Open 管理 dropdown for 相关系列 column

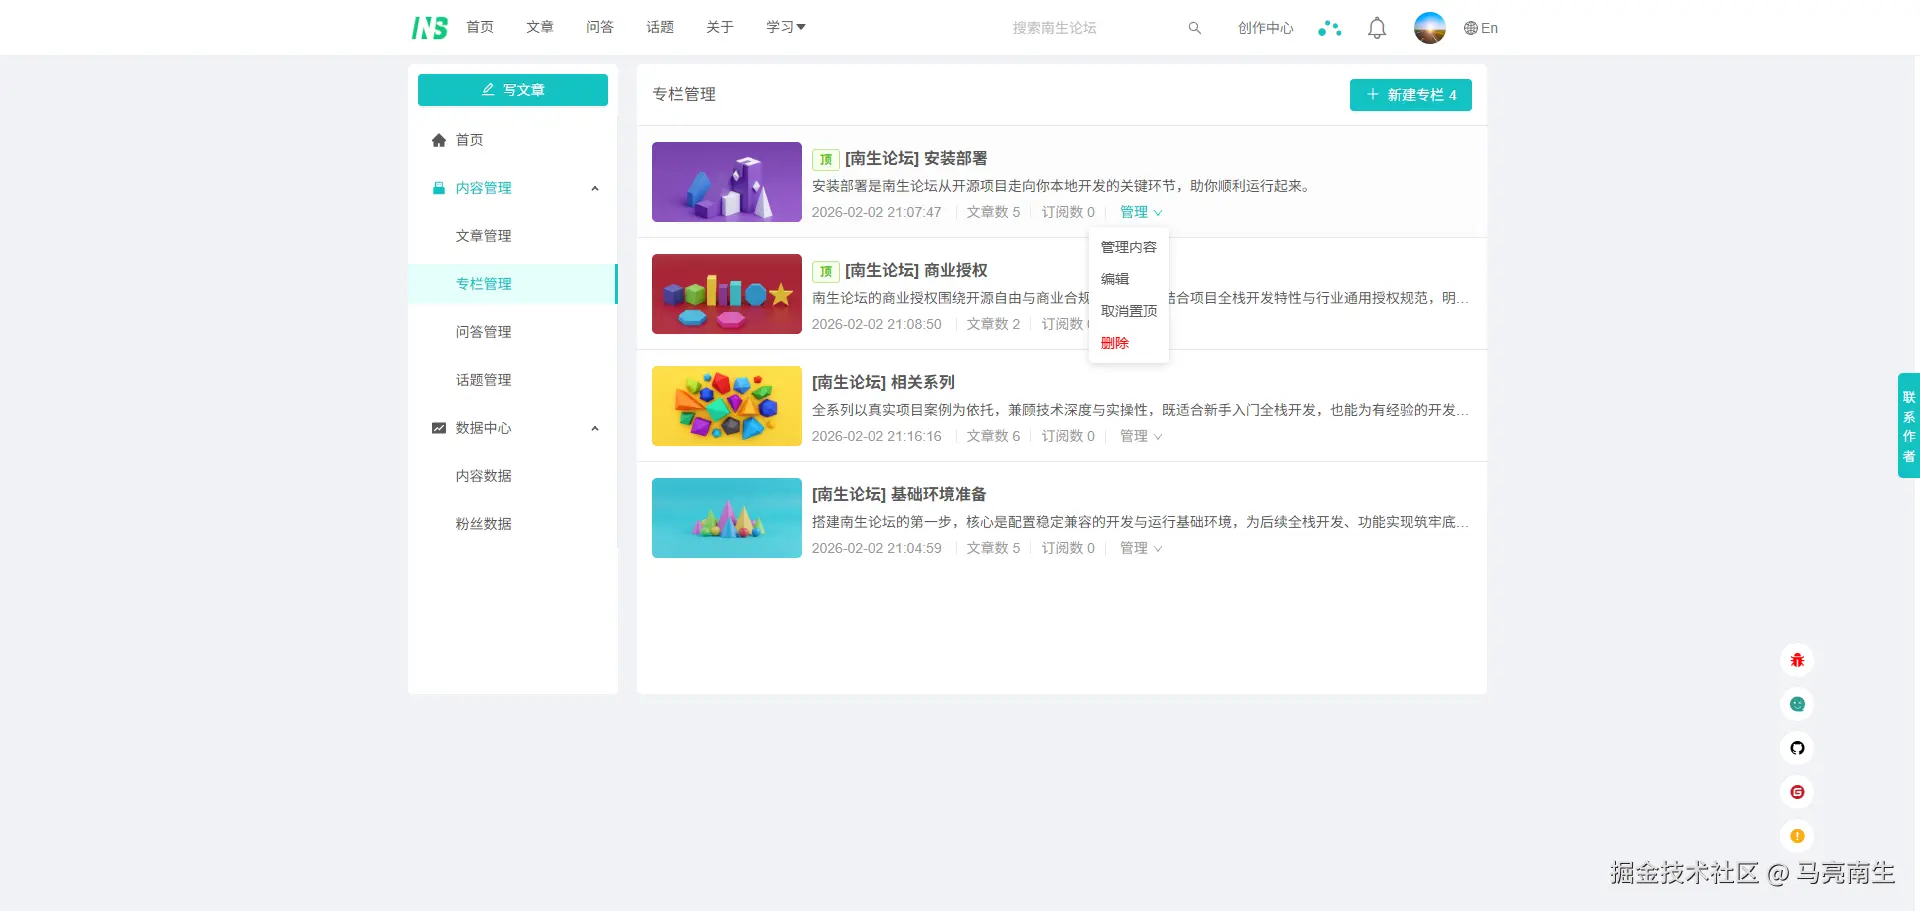coord(1140,436)
